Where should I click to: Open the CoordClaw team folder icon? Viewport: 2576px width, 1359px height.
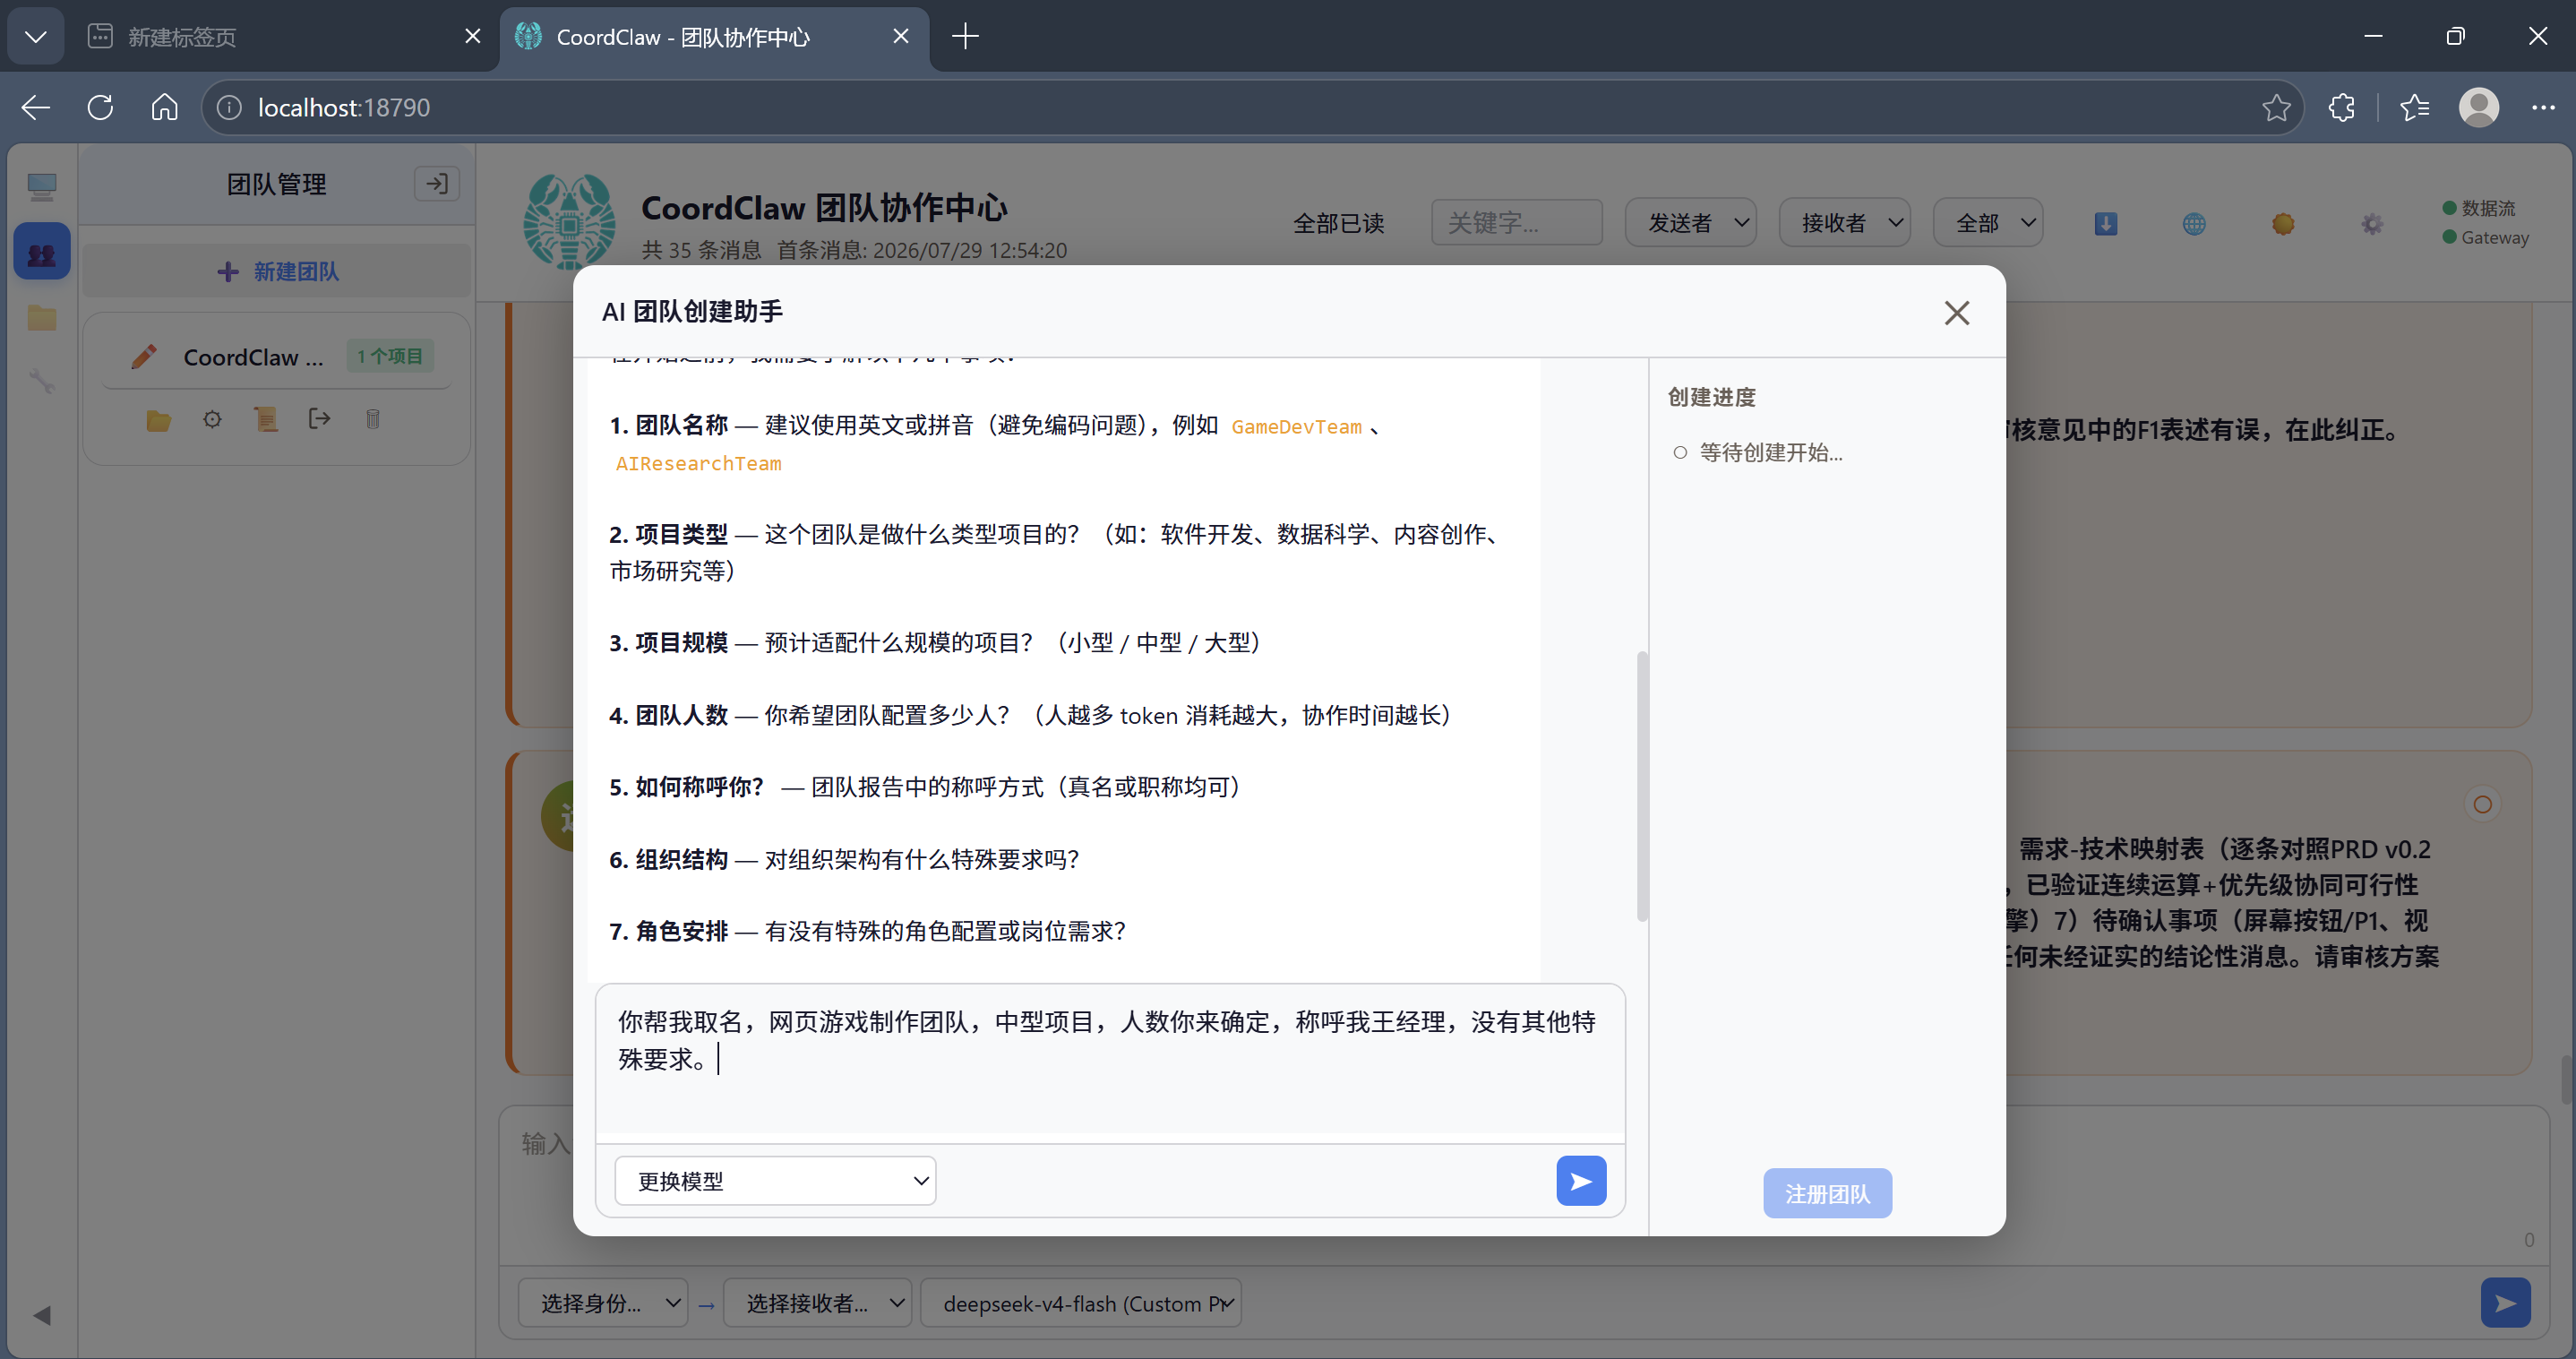click(158, 420)
